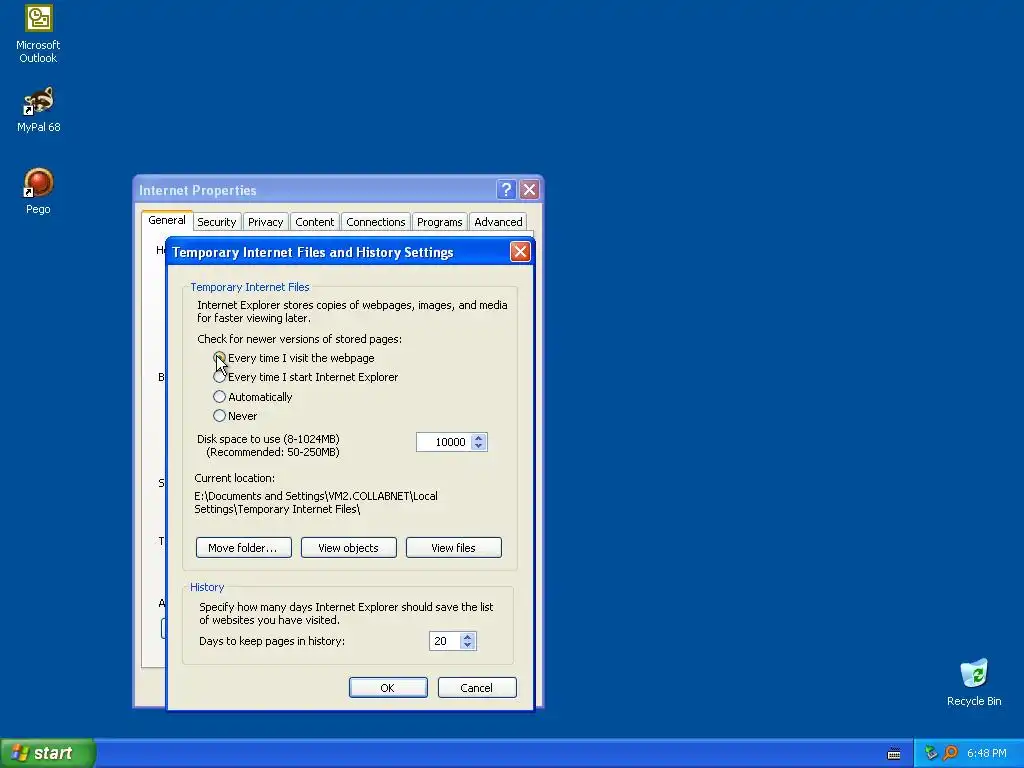Click the 6:48 PM taskbar clock
1024x768 pixels.
[x=986, y=753]
